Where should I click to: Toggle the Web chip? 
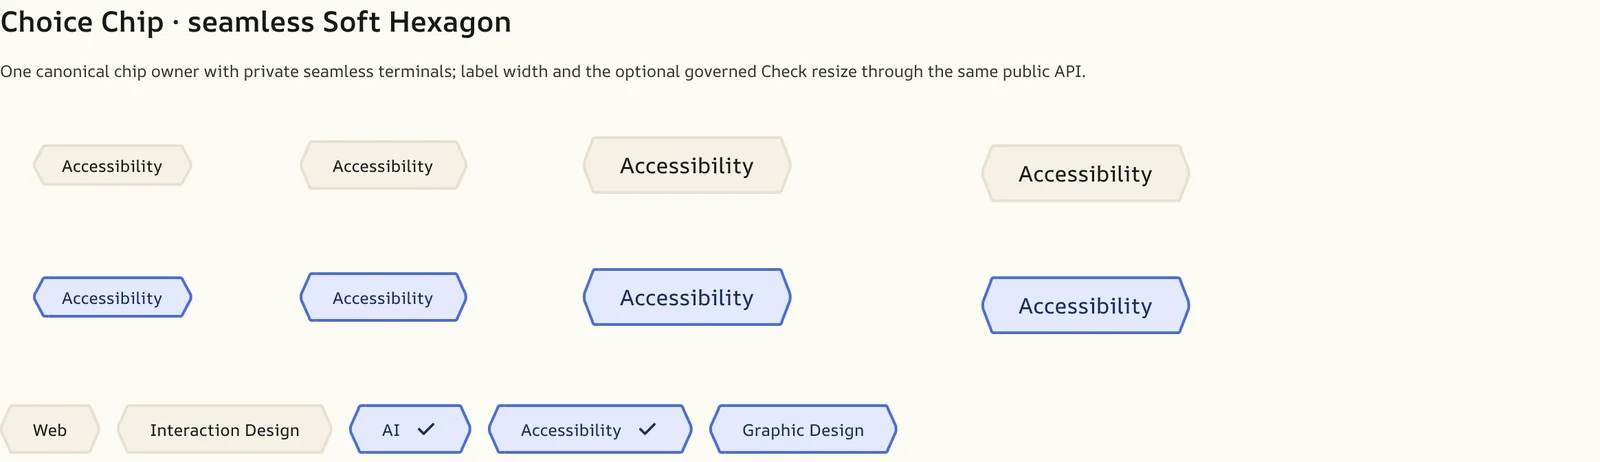tap(50, 429)
